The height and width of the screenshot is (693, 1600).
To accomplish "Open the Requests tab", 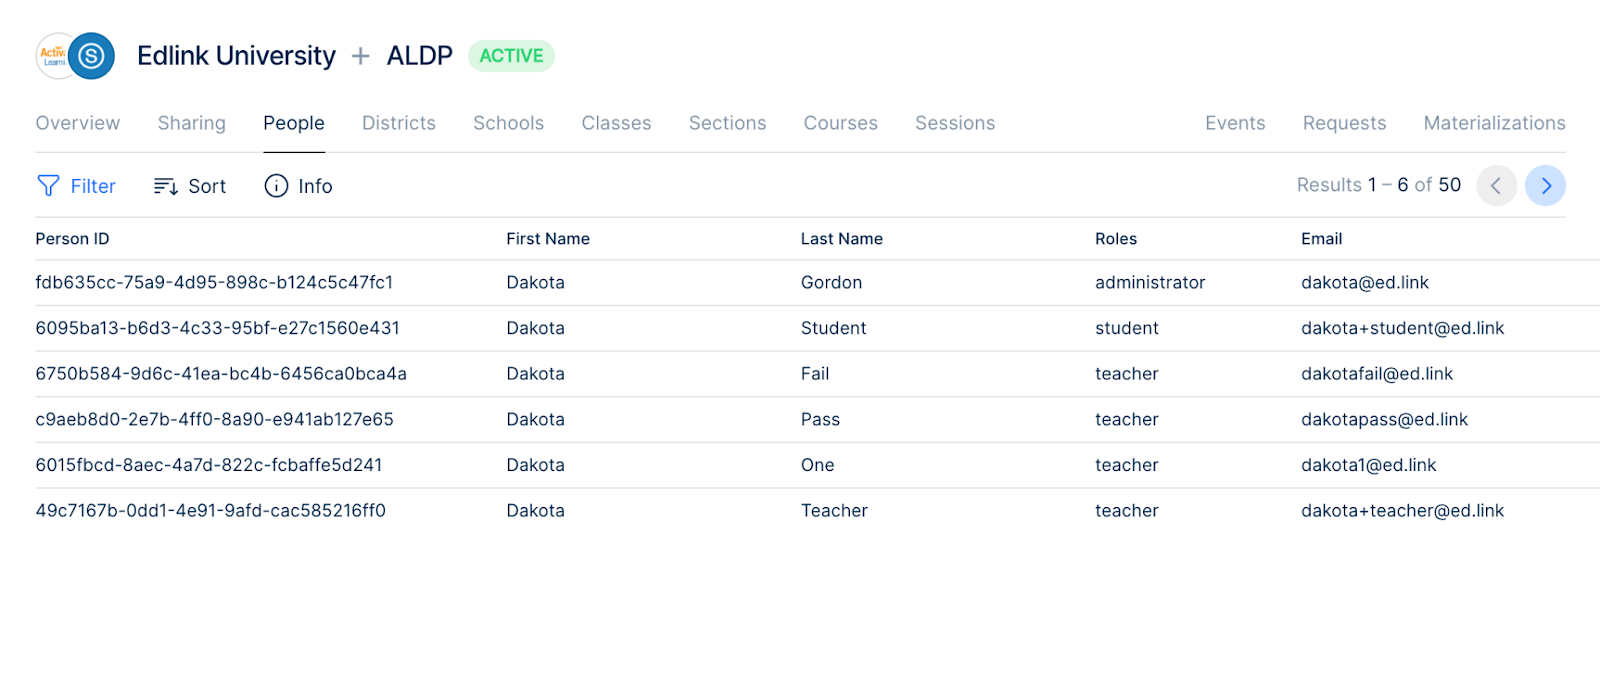I will pos(1345,123).
